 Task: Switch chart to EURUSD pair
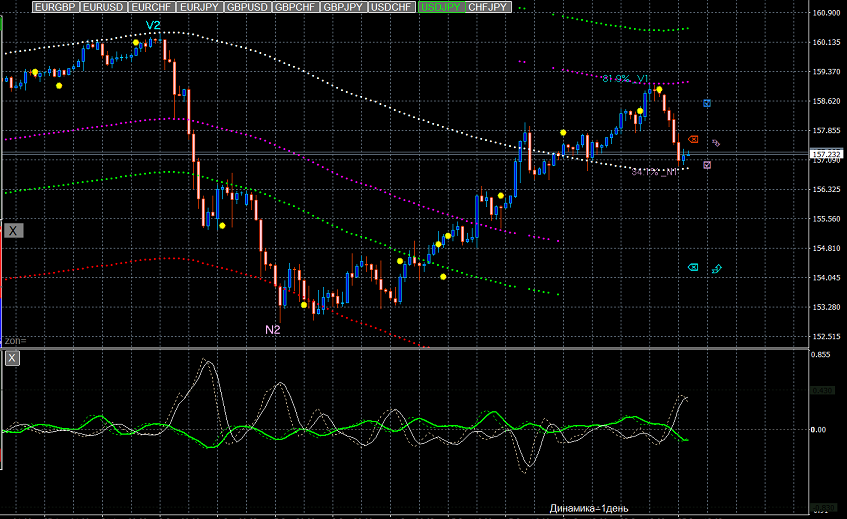[104, 7]
